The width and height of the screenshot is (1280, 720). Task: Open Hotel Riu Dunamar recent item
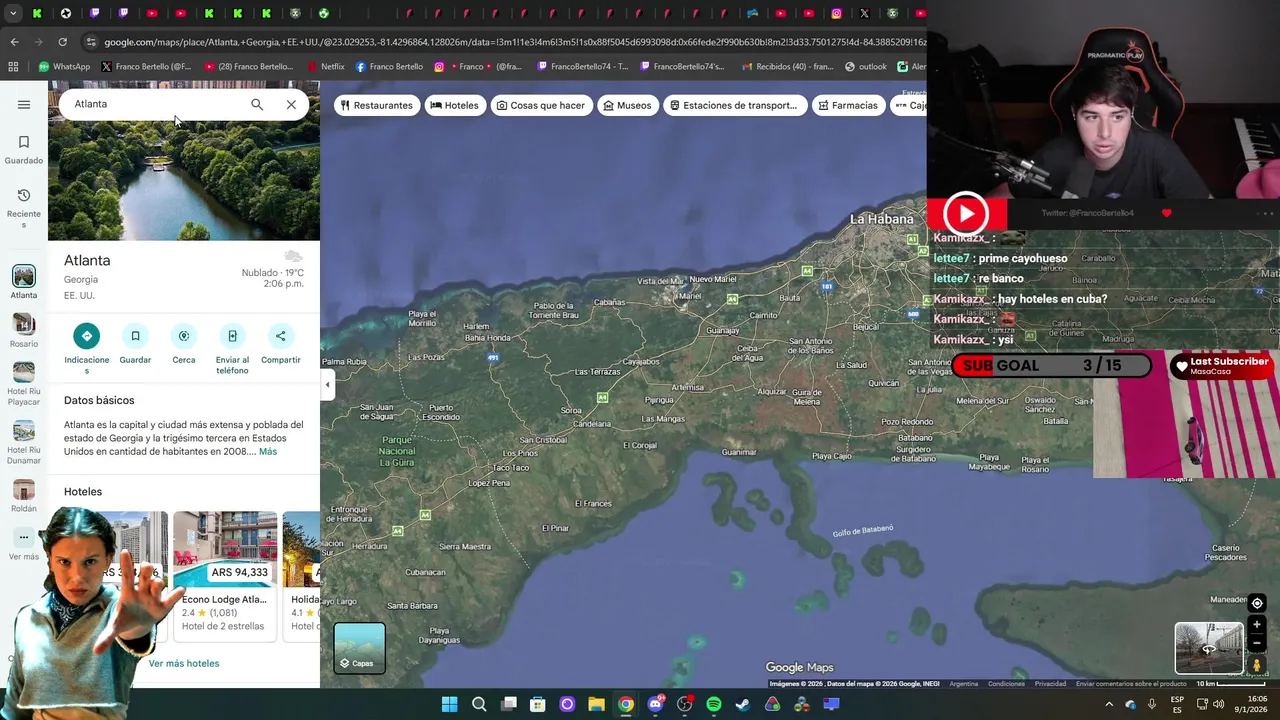point(24,442)
